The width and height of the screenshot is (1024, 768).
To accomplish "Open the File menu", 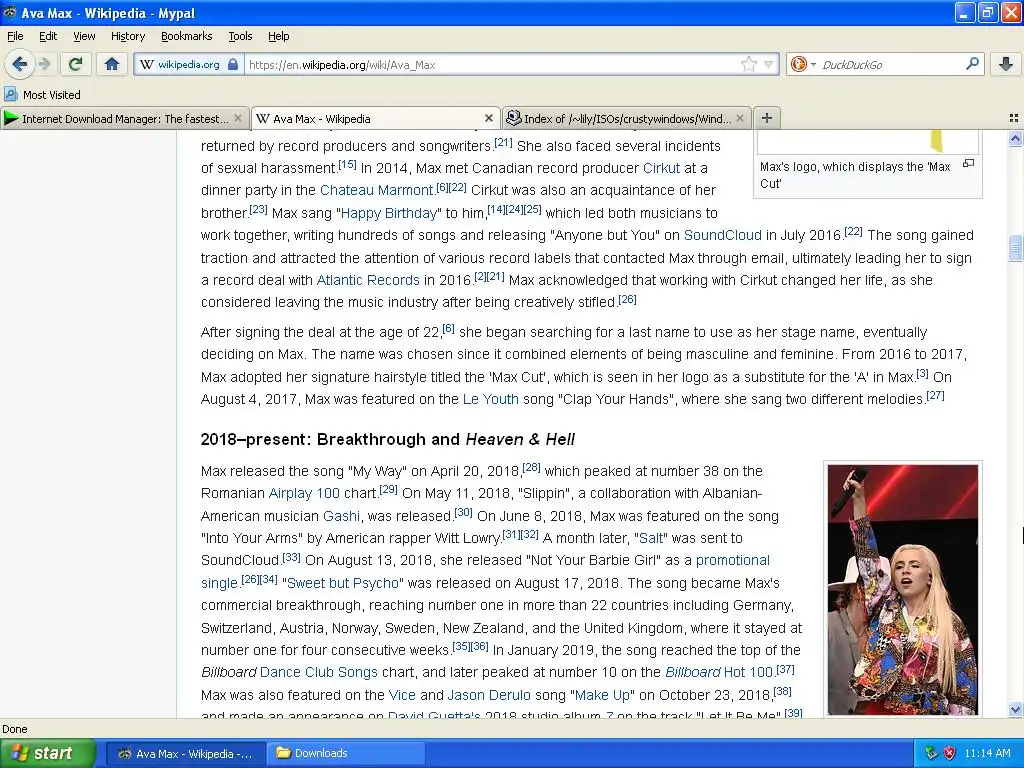I will tap(15, 36).
